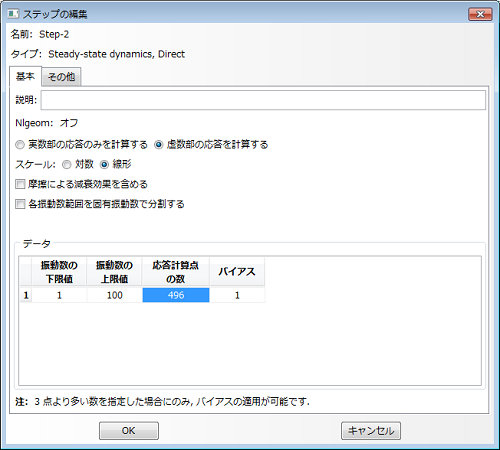
Task: Click the highlighted 応答計算点の数 cell 496
Action: [x=176, y=295]
